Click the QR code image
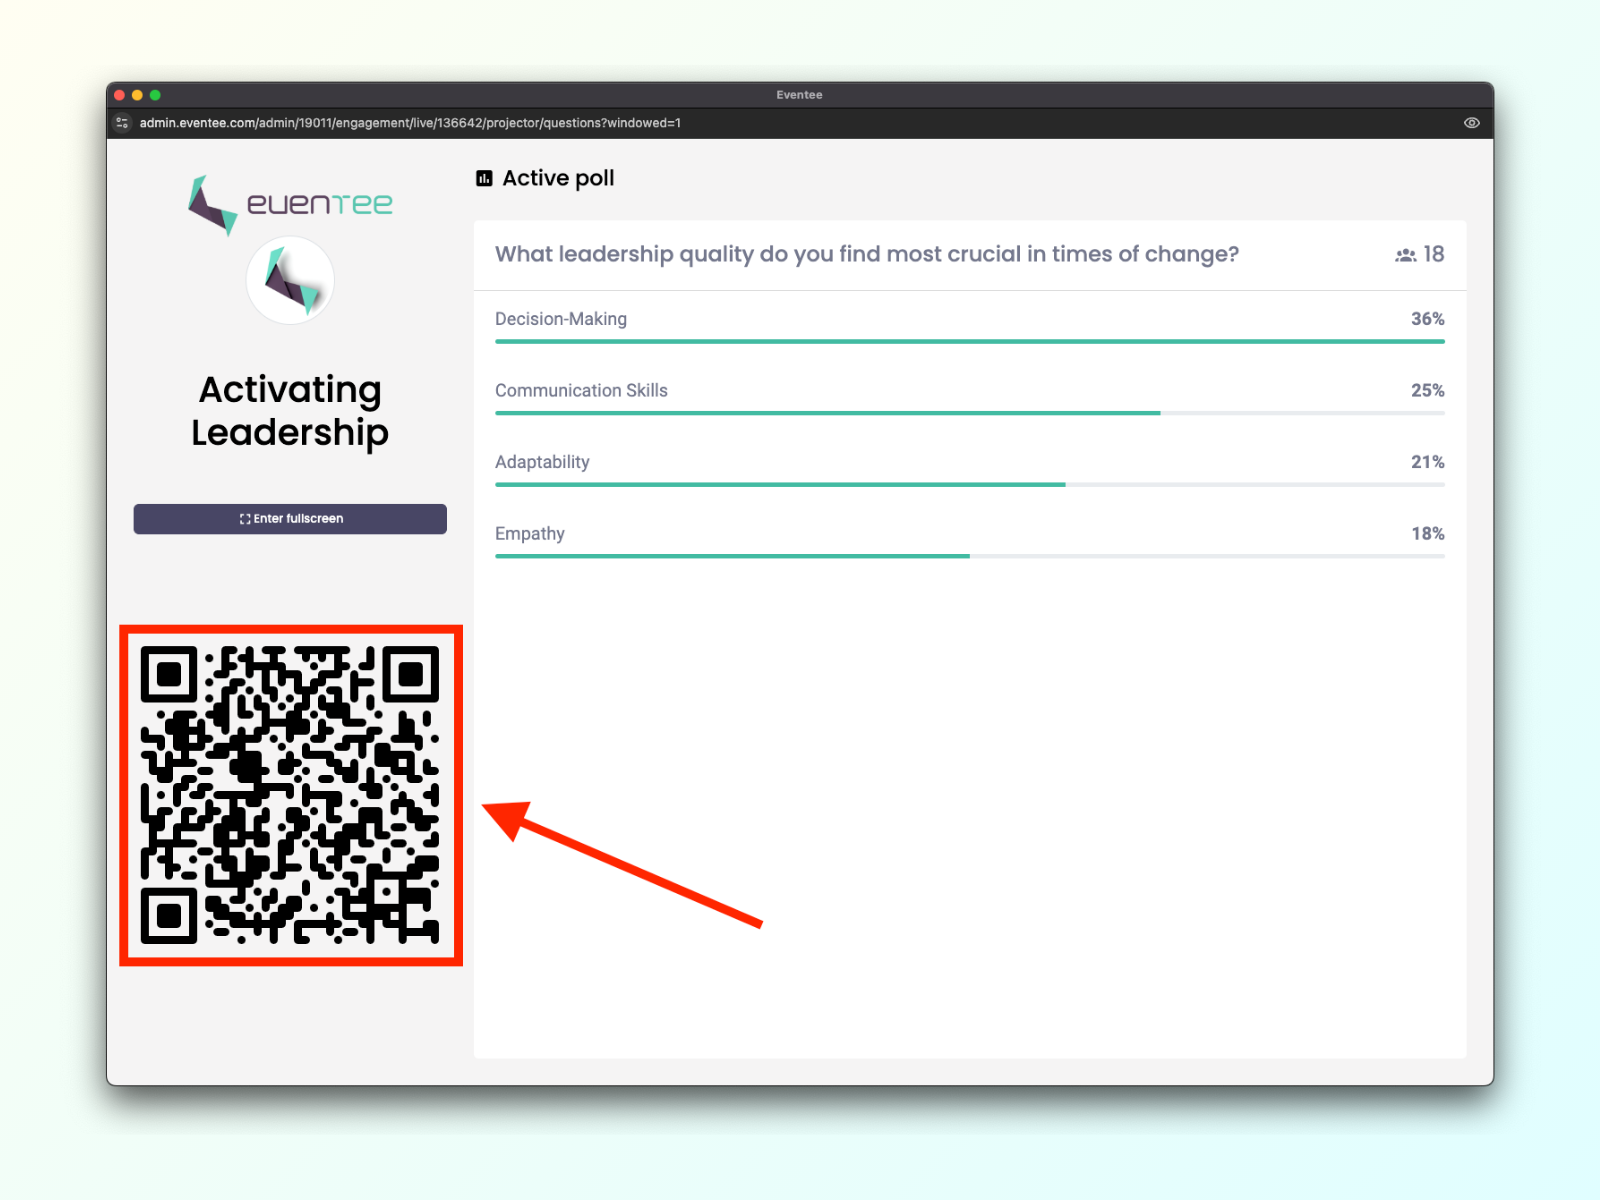1600x1200 pixels. [x=290, y=795]
